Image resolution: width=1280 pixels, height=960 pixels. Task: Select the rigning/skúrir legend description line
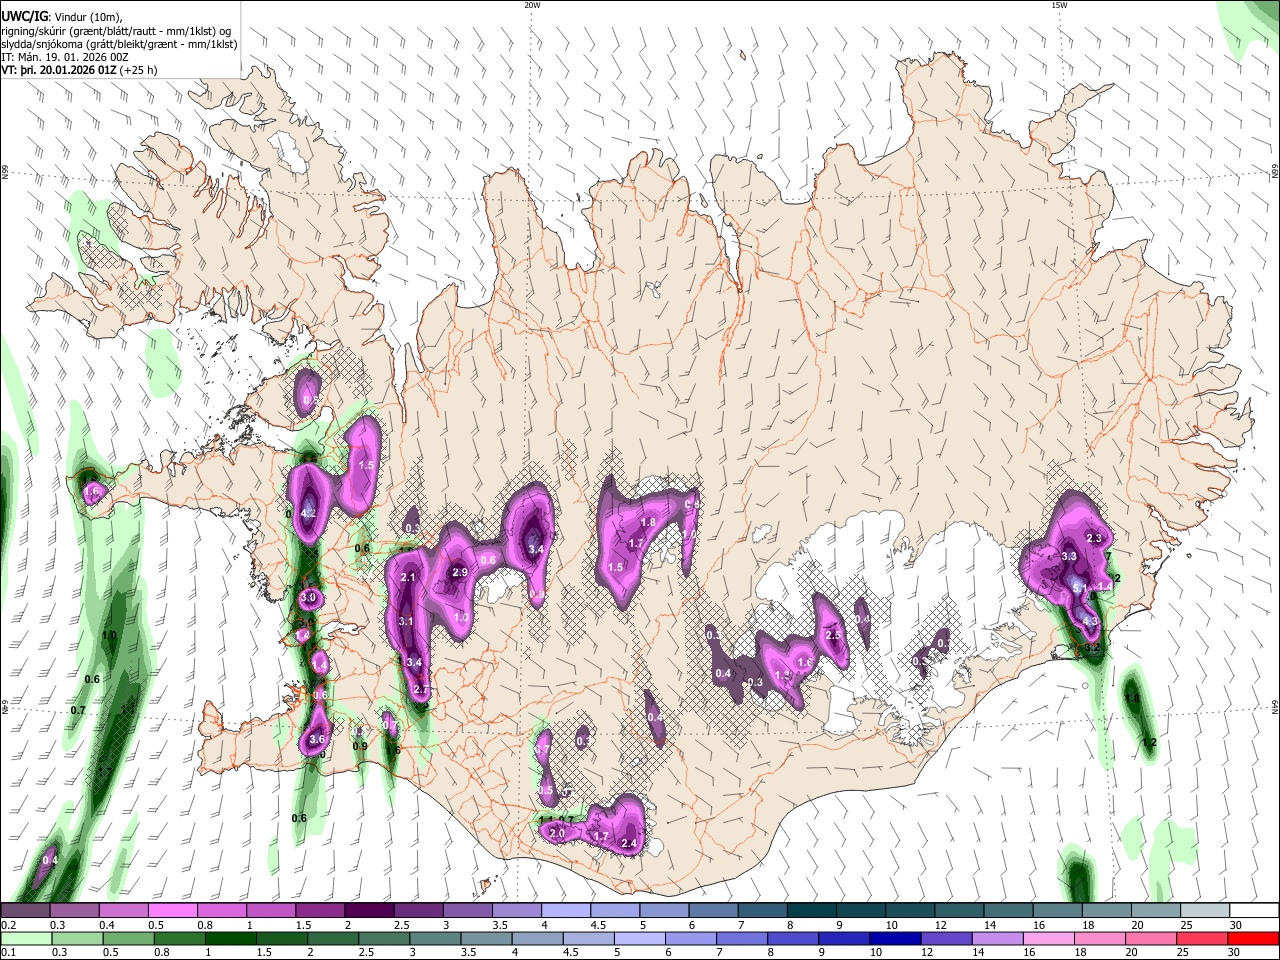pyautogui.click(x=118, y=30)
